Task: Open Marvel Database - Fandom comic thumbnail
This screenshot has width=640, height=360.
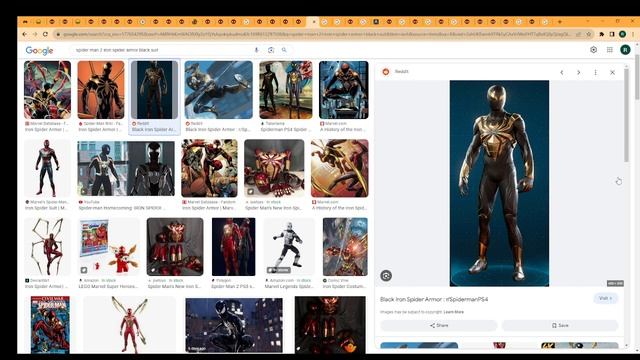Action: click(x=209, y=168)
